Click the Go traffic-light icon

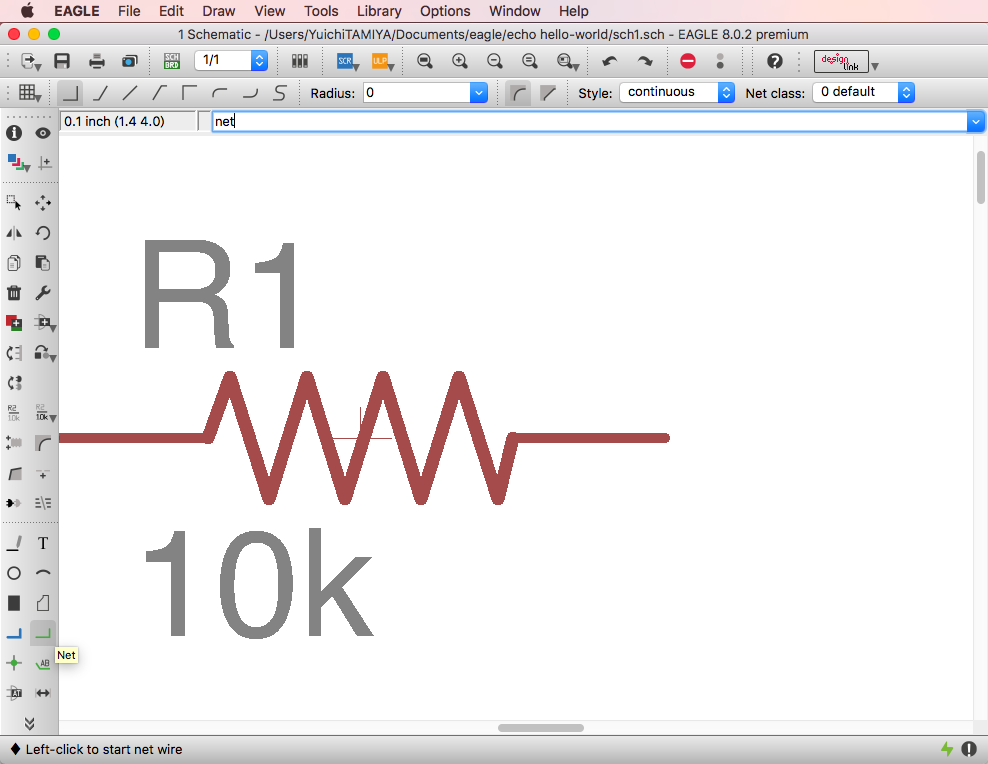click(x=720, y=61)
